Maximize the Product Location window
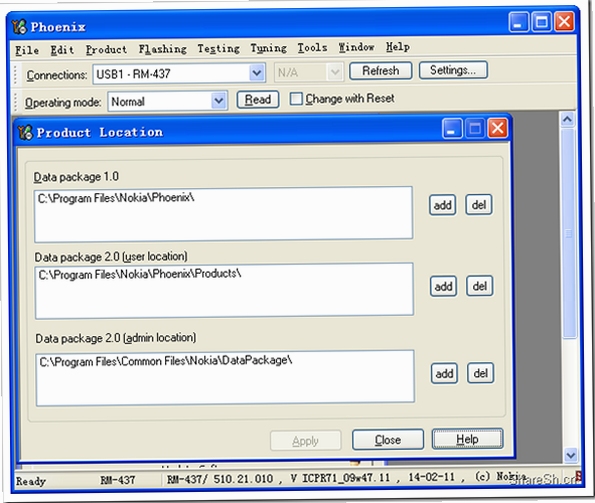 tap(474, 128)
